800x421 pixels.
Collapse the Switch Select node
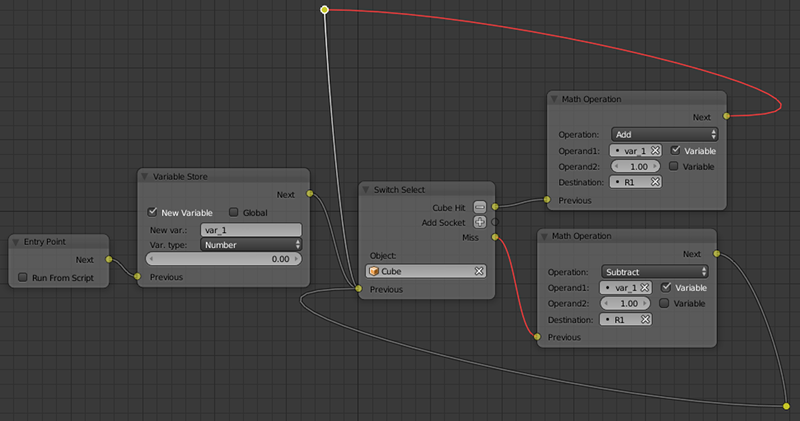[366, 188]
